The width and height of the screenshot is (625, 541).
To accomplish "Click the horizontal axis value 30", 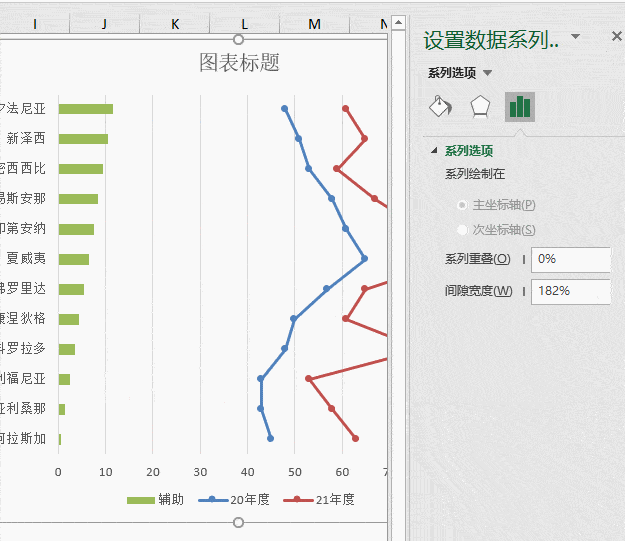I will click(200, 472).
